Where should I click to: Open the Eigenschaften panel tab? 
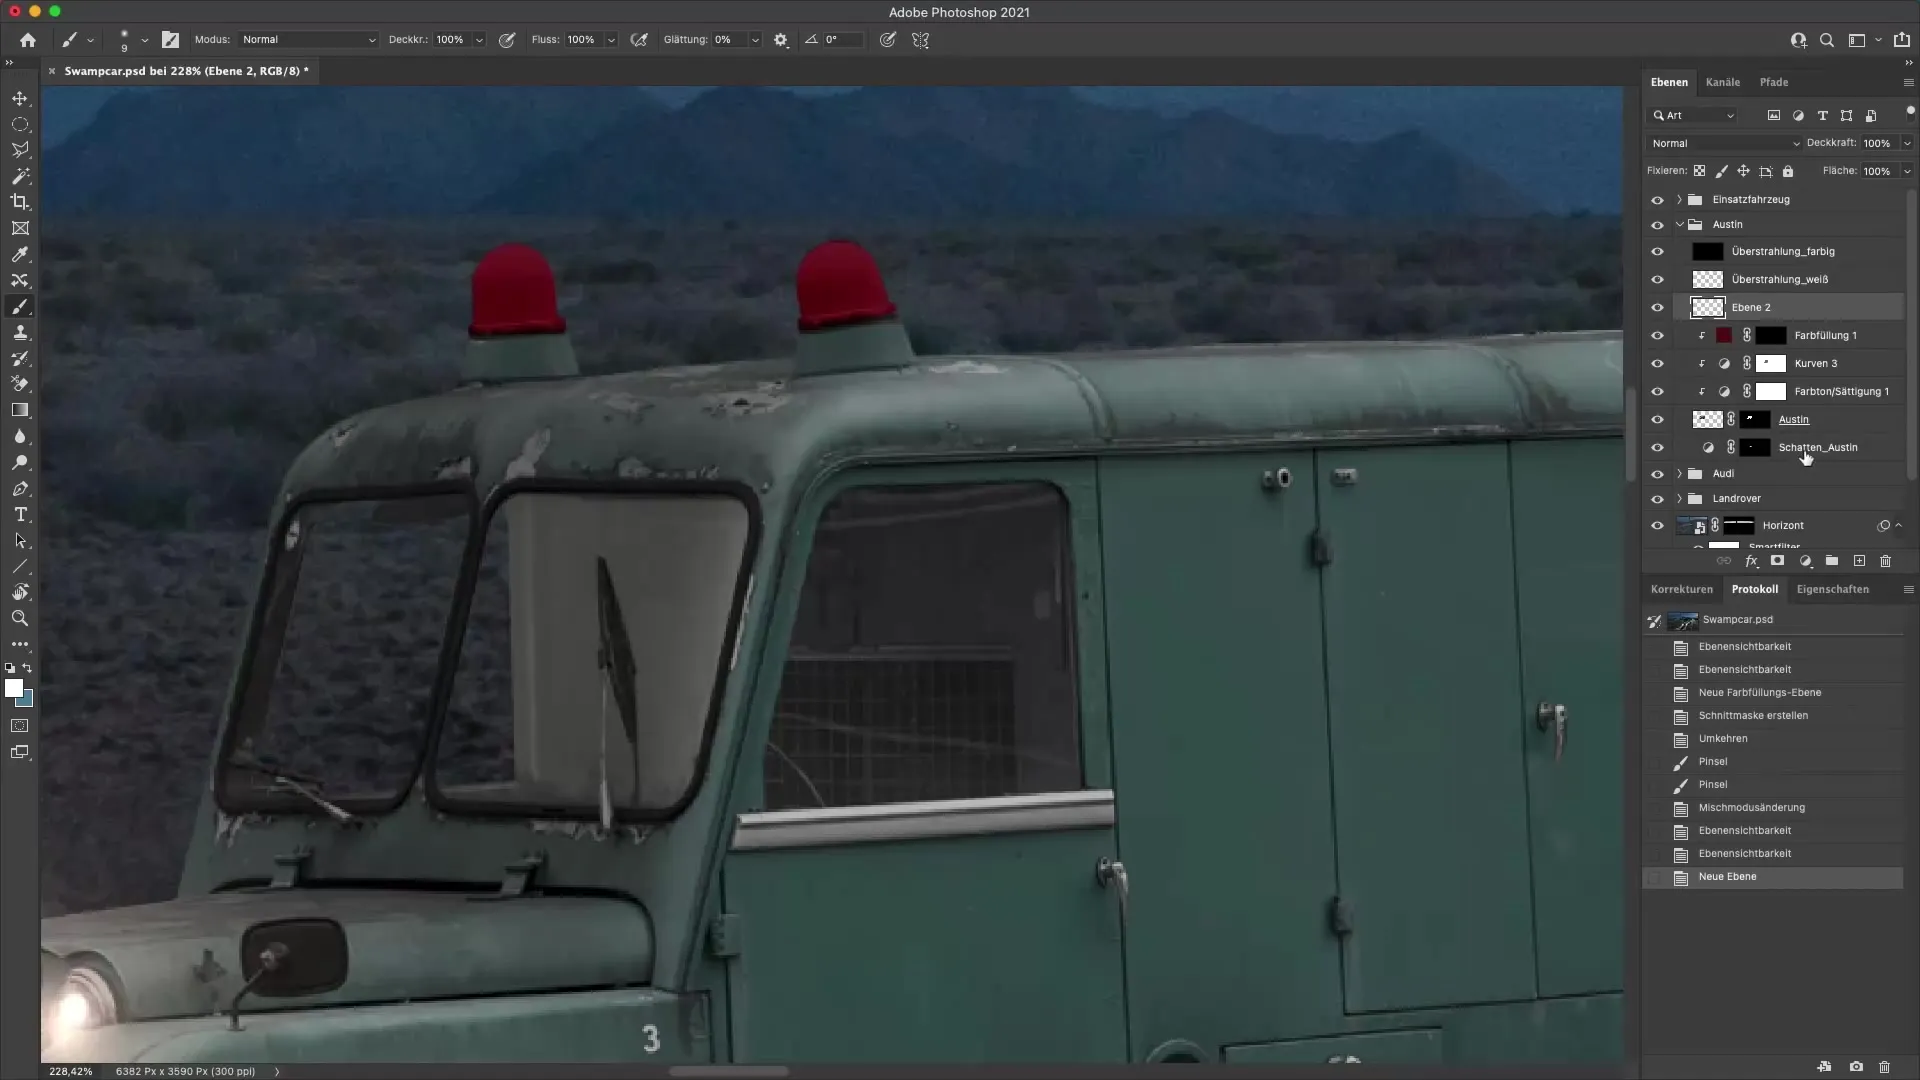coord(1832,590)
